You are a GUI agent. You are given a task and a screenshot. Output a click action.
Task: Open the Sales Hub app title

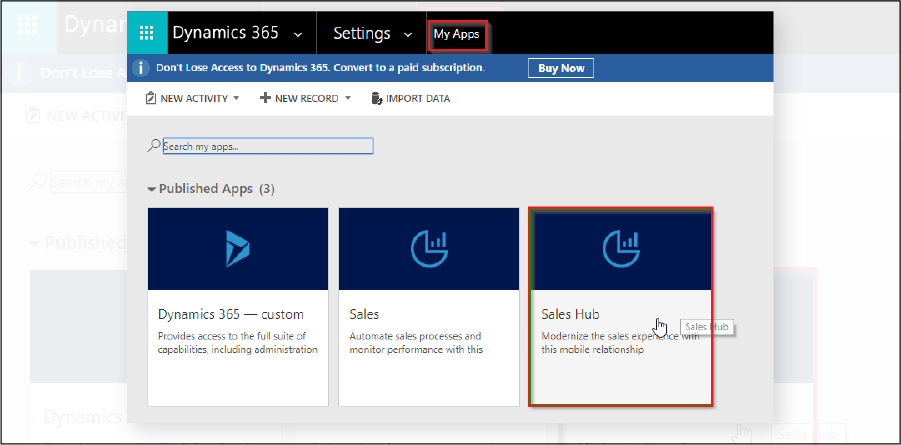570,314
